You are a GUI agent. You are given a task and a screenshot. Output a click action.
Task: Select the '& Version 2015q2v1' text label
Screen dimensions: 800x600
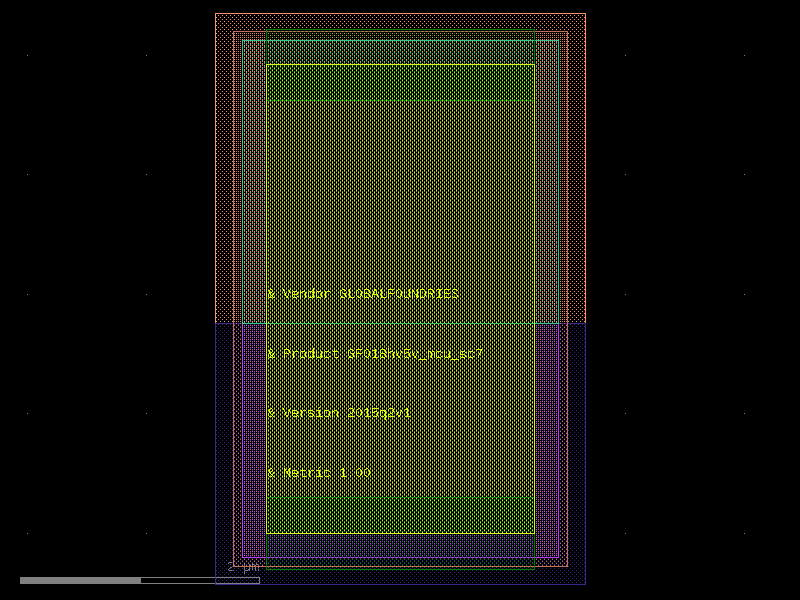pos(339,413)
